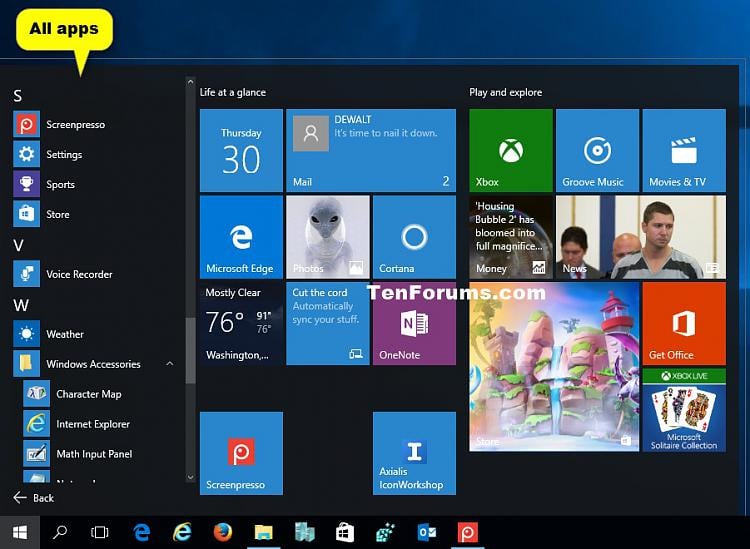Click the Windows Start button
The image size is (750, 549).
click(x=20, y=532)
